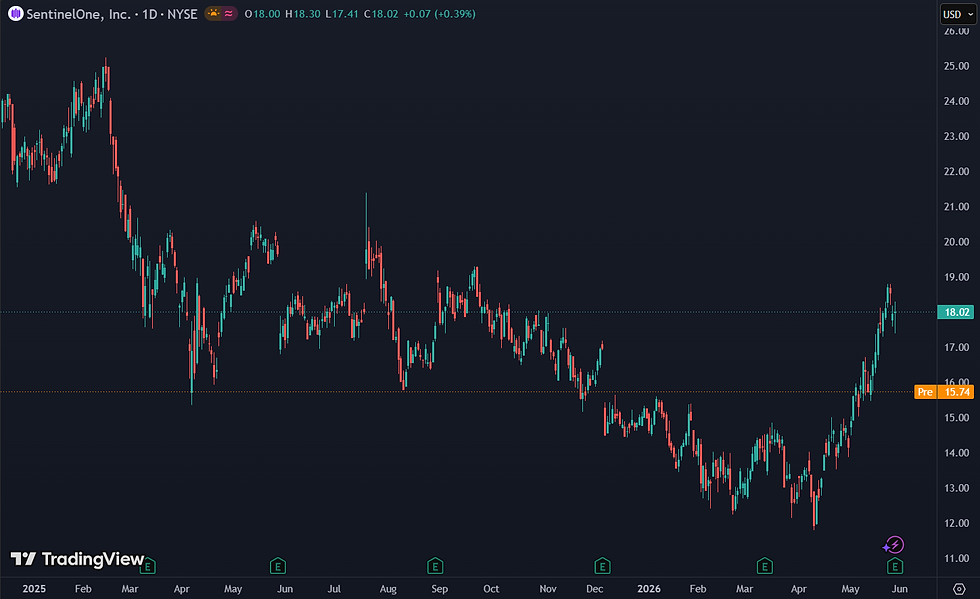Click the change value +0.07 (+0.39%)
This screenshot has width=980, height=599.
(439, 14)
